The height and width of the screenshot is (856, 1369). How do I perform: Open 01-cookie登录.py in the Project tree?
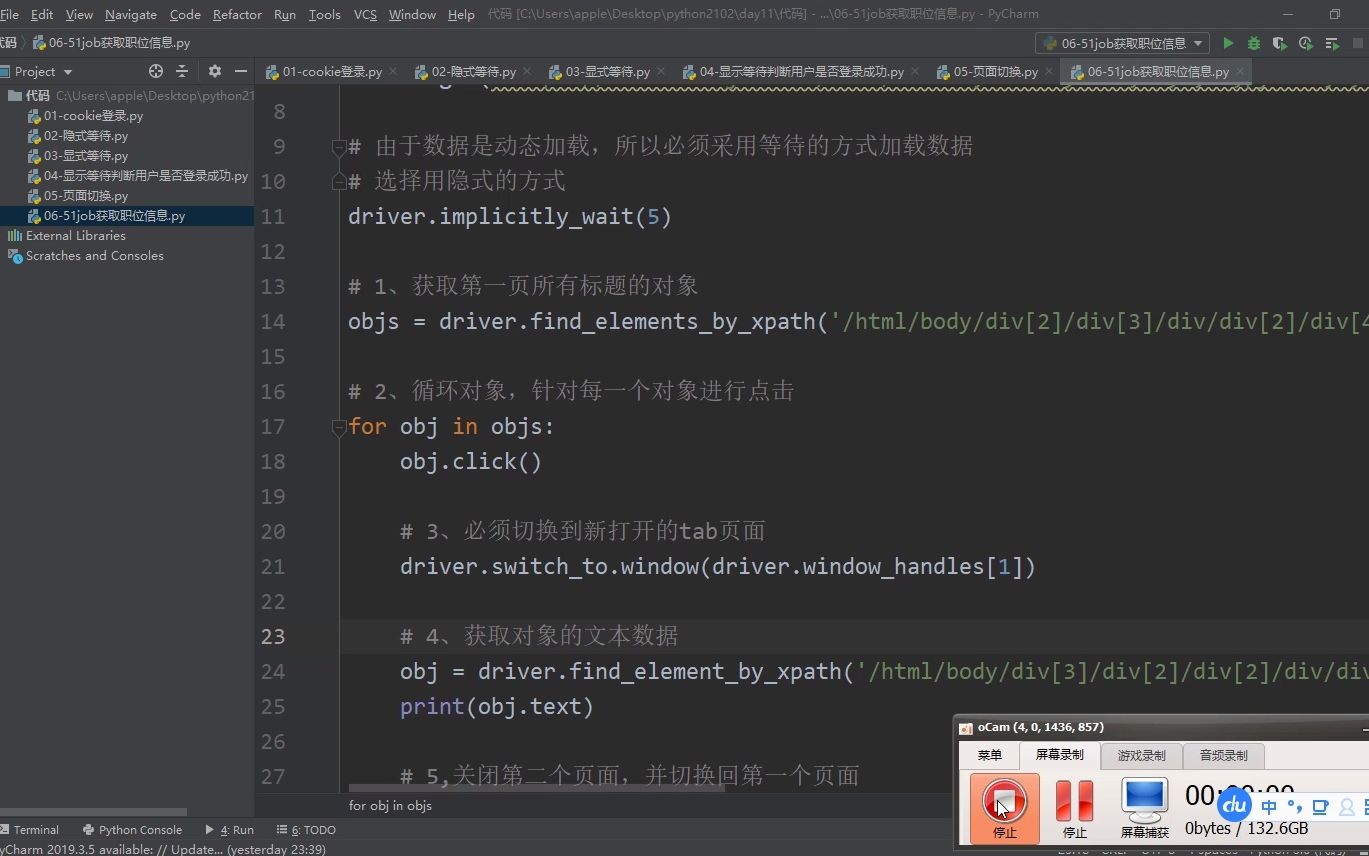tap(93, 115)
